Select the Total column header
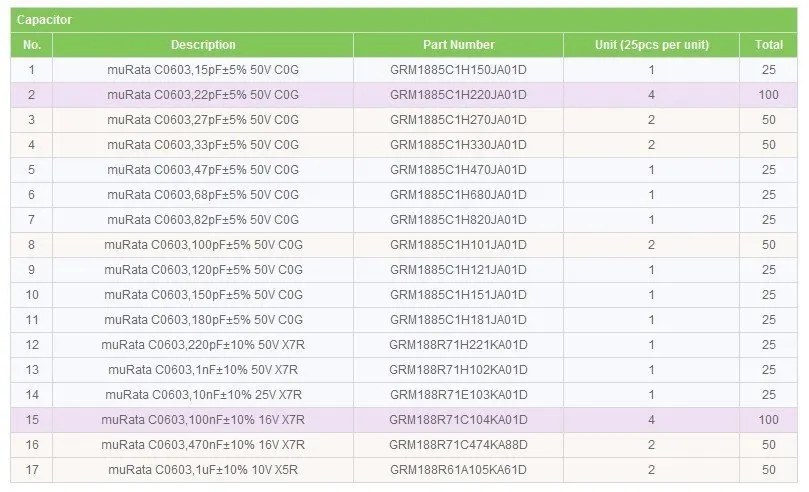809x492 pixels. 768,45
